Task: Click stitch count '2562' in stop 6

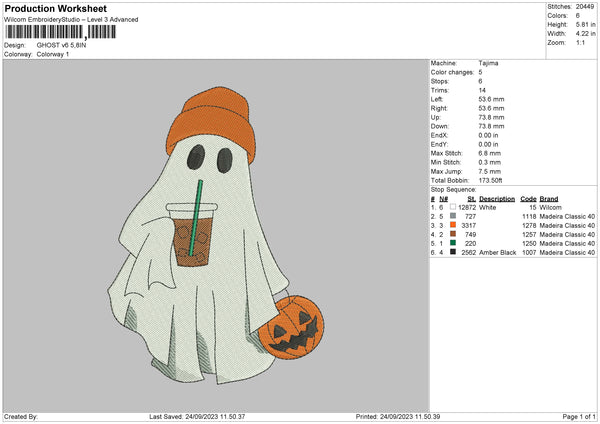Action: (469, 253)
